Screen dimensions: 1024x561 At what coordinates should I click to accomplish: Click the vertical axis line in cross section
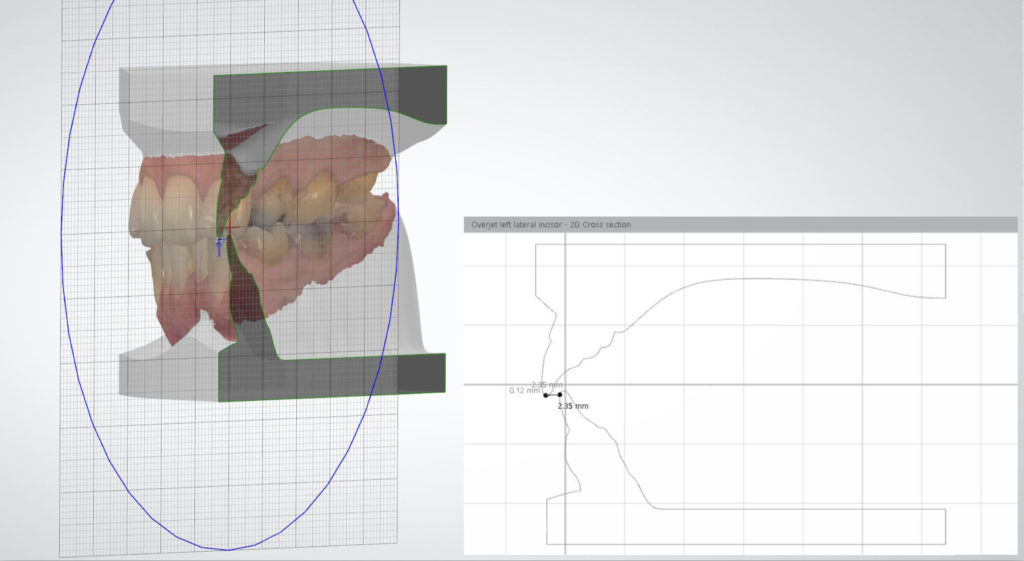point(566,470)
